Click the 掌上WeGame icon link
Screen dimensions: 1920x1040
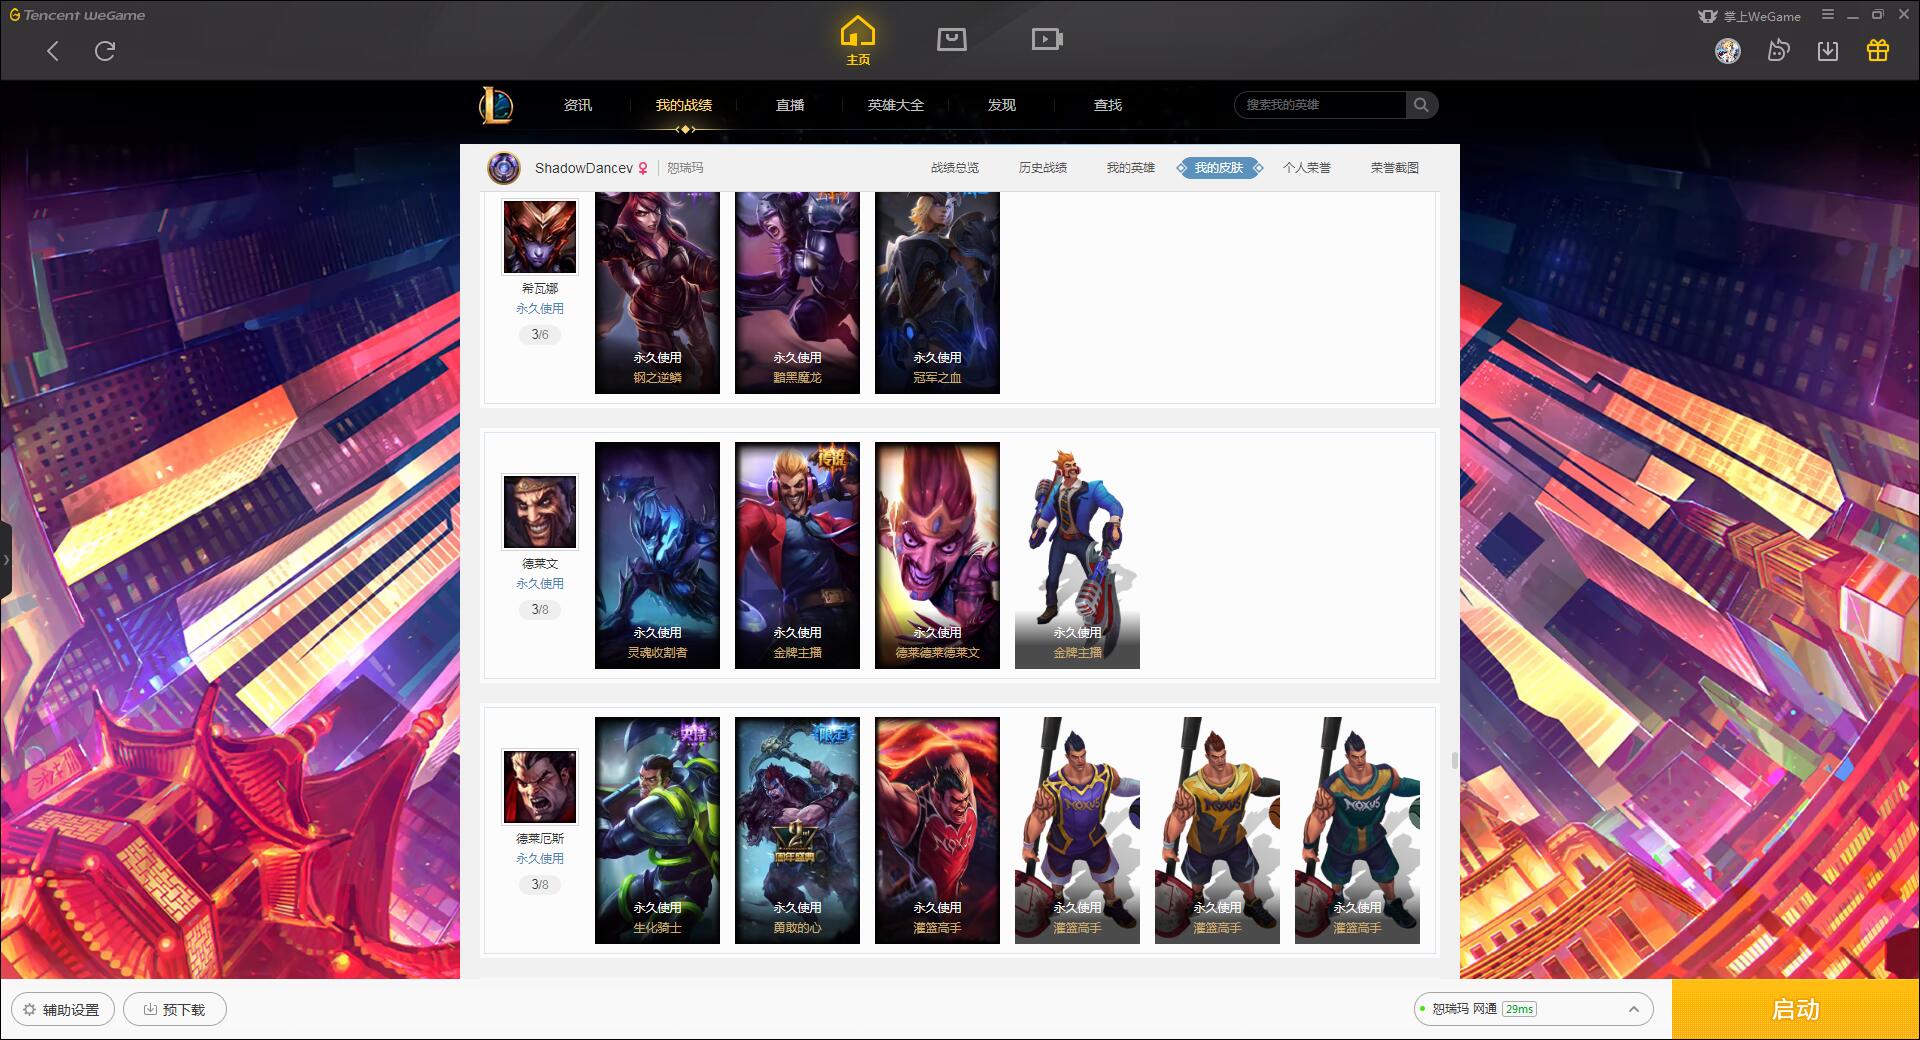click(x=1749, y=16)
